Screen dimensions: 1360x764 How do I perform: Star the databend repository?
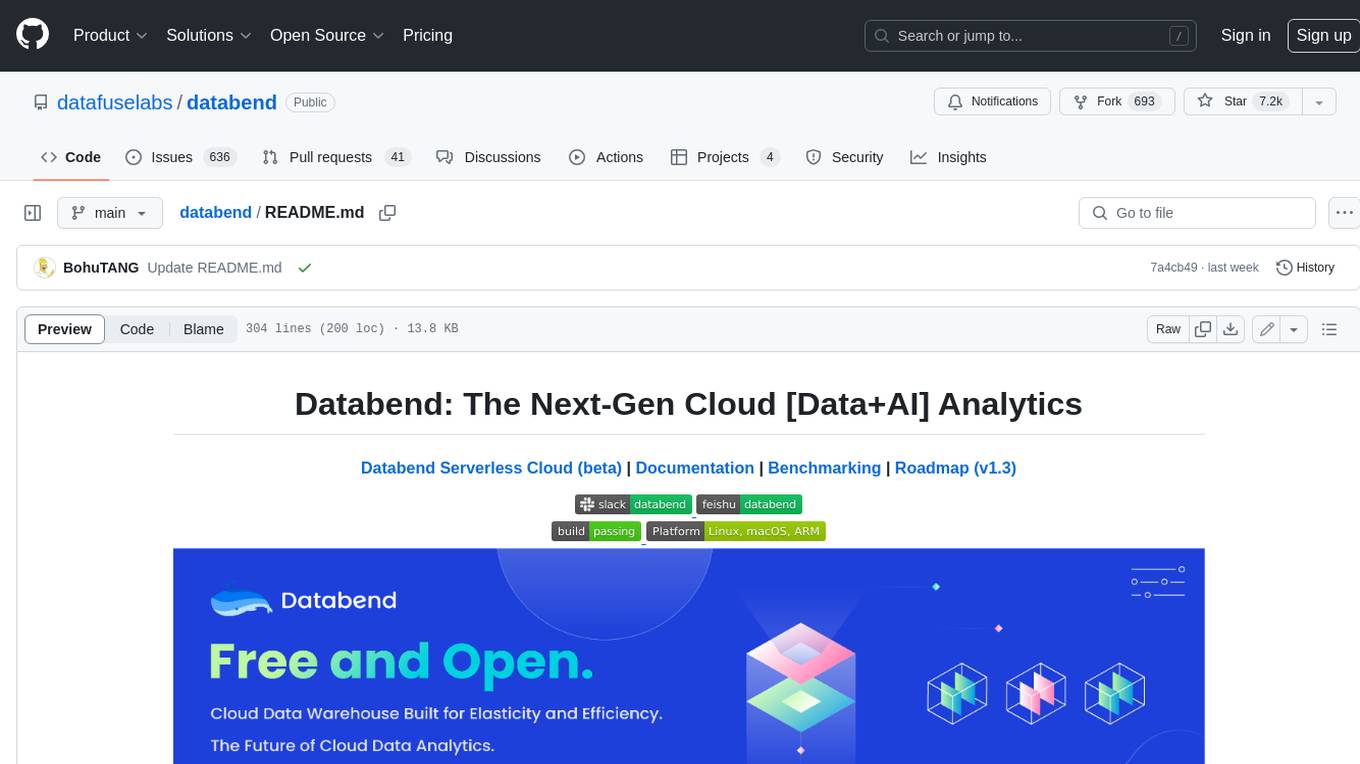click(1242, 101)
